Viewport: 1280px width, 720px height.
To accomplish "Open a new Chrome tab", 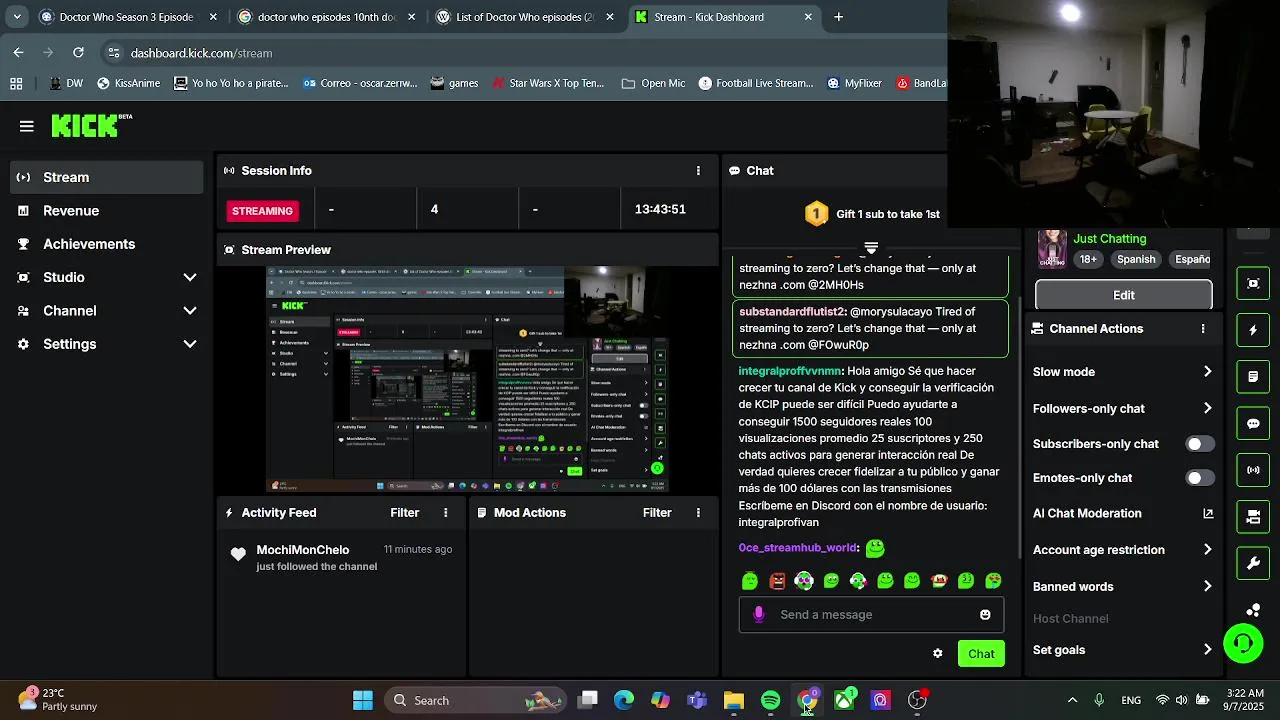I will (838, 17).
